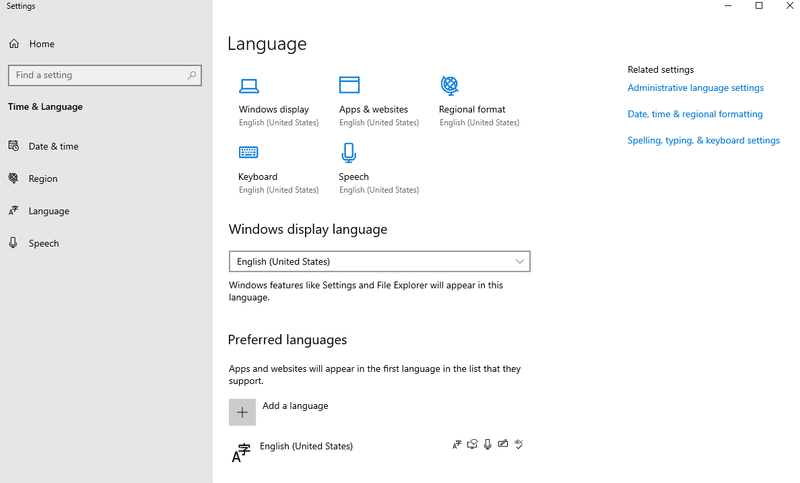
Task: Click the Date & time calendar icon
Action: (13, 146)
